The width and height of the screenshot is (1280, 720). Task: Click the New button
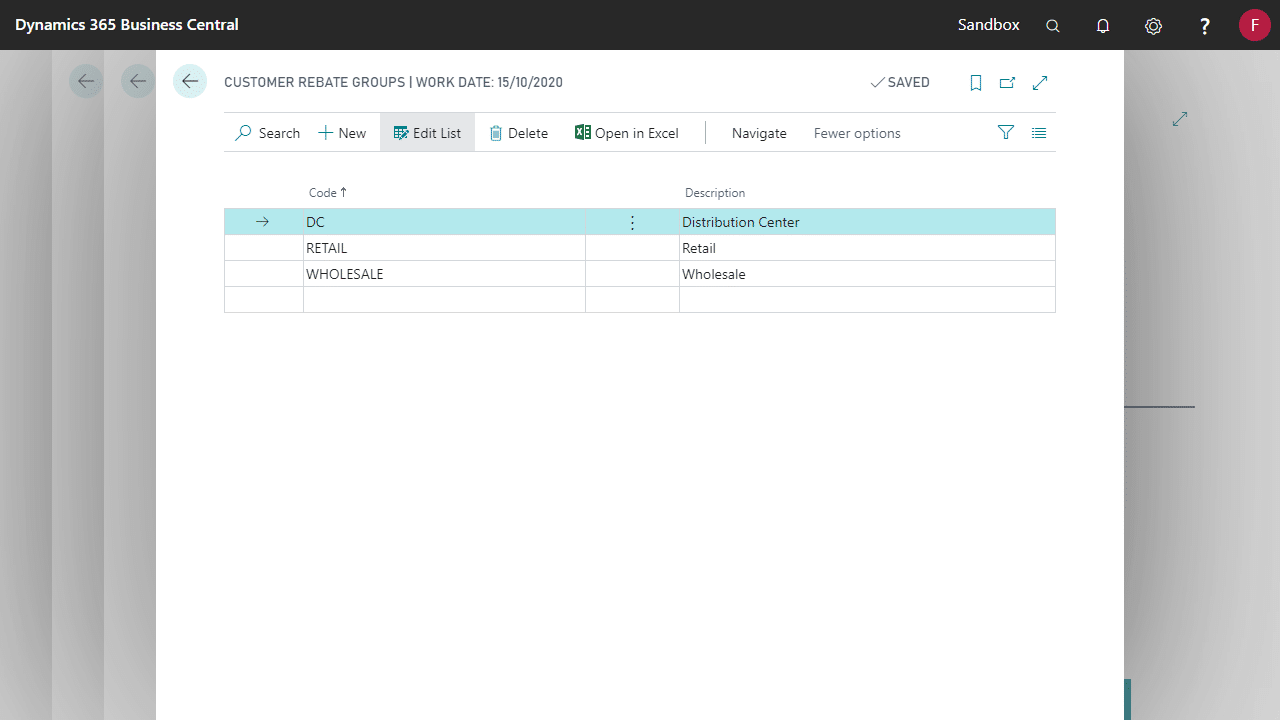(x=342, y=133)
